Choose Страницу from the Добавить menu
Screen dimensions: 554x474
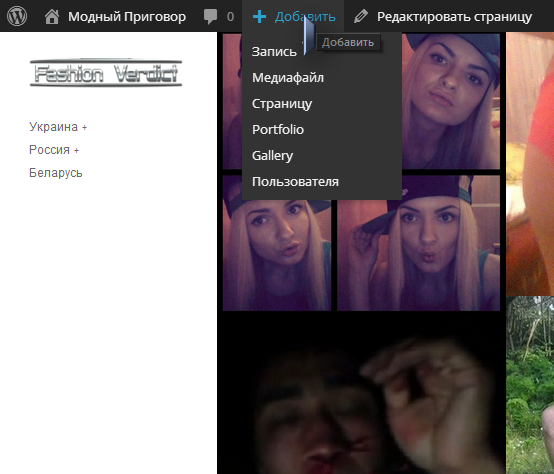click(x=282, y=103)
